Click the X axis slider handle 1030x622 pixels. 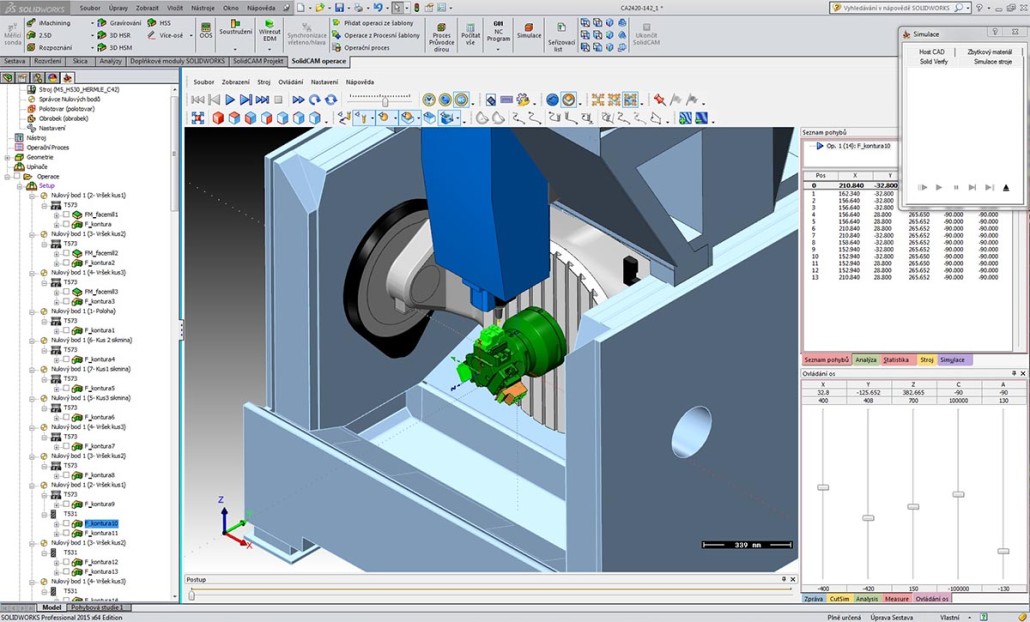click(822, 487)
